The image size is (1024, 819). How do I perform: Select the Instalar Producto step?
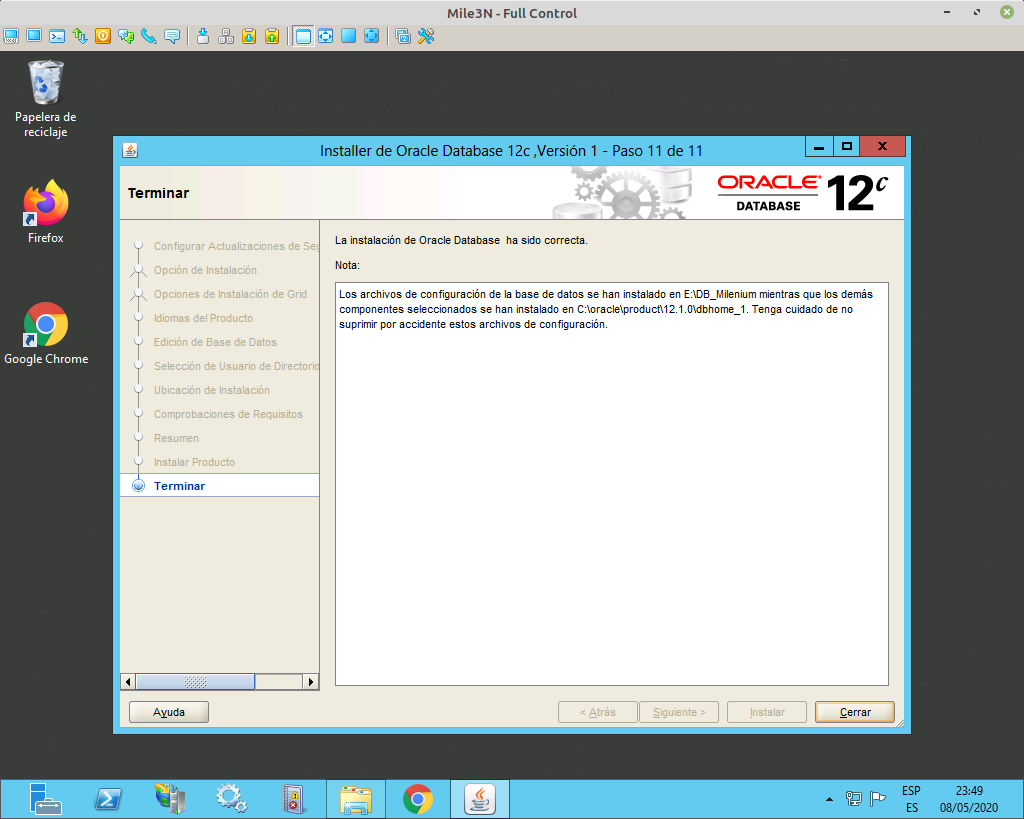tap(196, 462)
